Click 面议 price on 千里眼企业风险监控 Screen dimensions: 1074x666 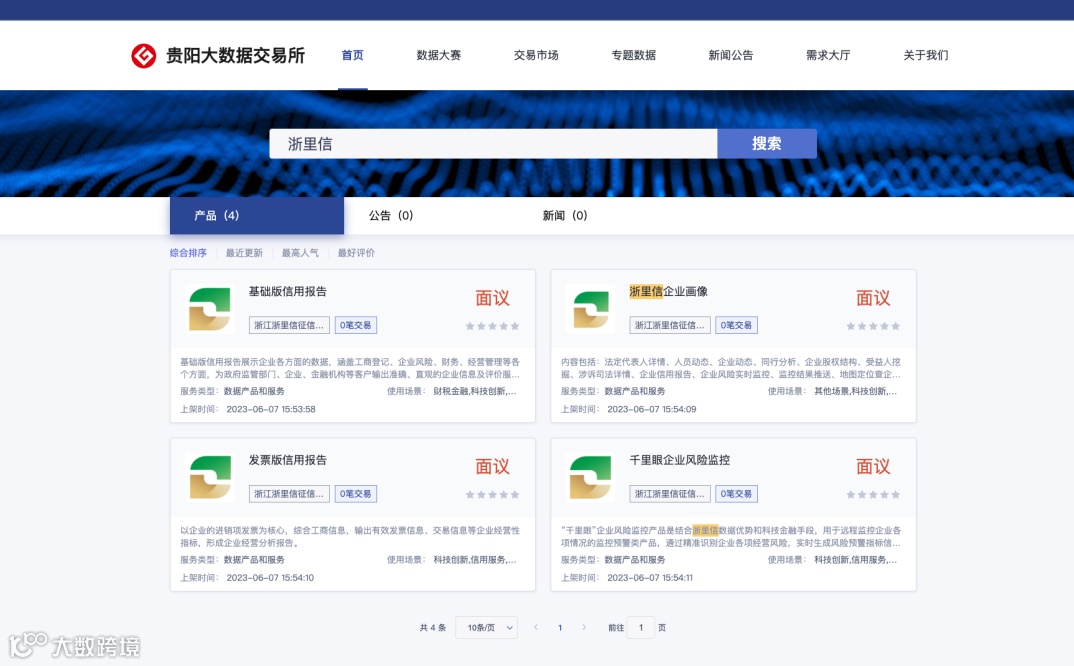(873, 467)
